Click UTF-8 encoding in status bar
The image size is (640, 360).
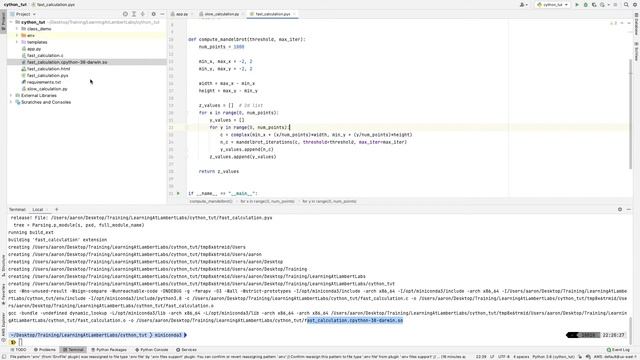tap(503, 357)
